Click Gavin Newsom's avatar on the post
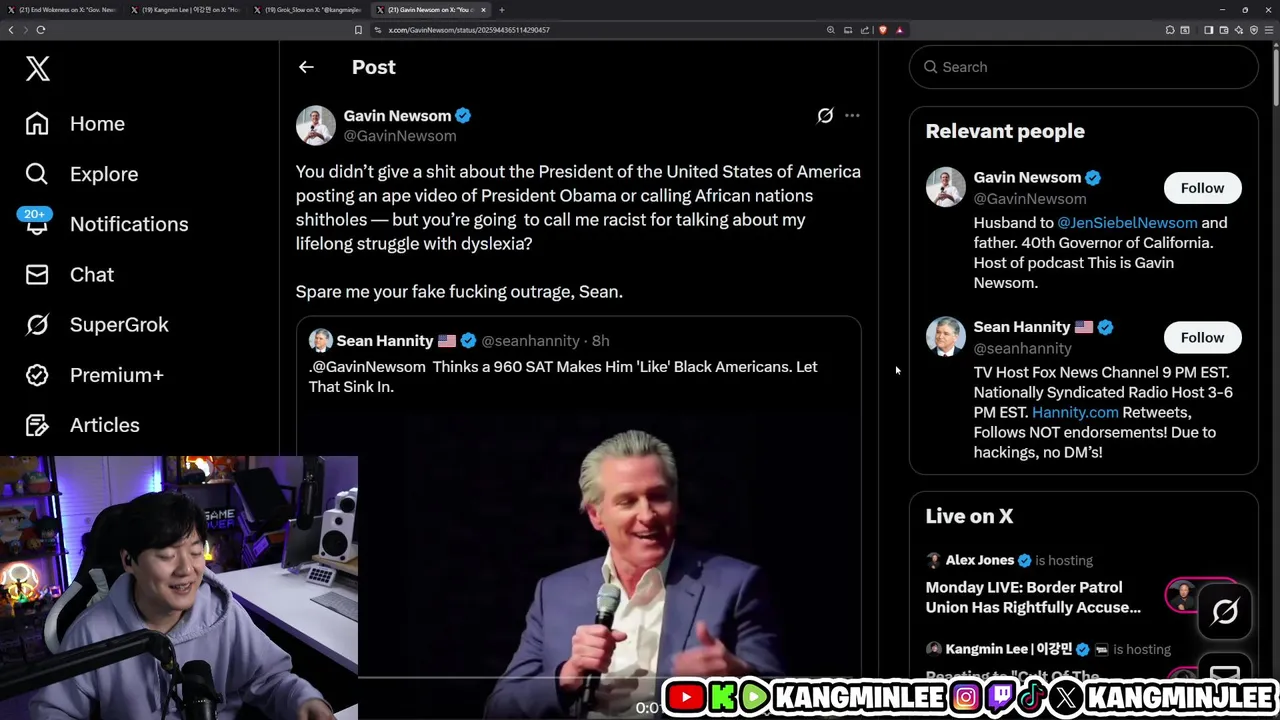This screenshot has width=1280, height=720. pyautogui.click(x=315, y=126)
